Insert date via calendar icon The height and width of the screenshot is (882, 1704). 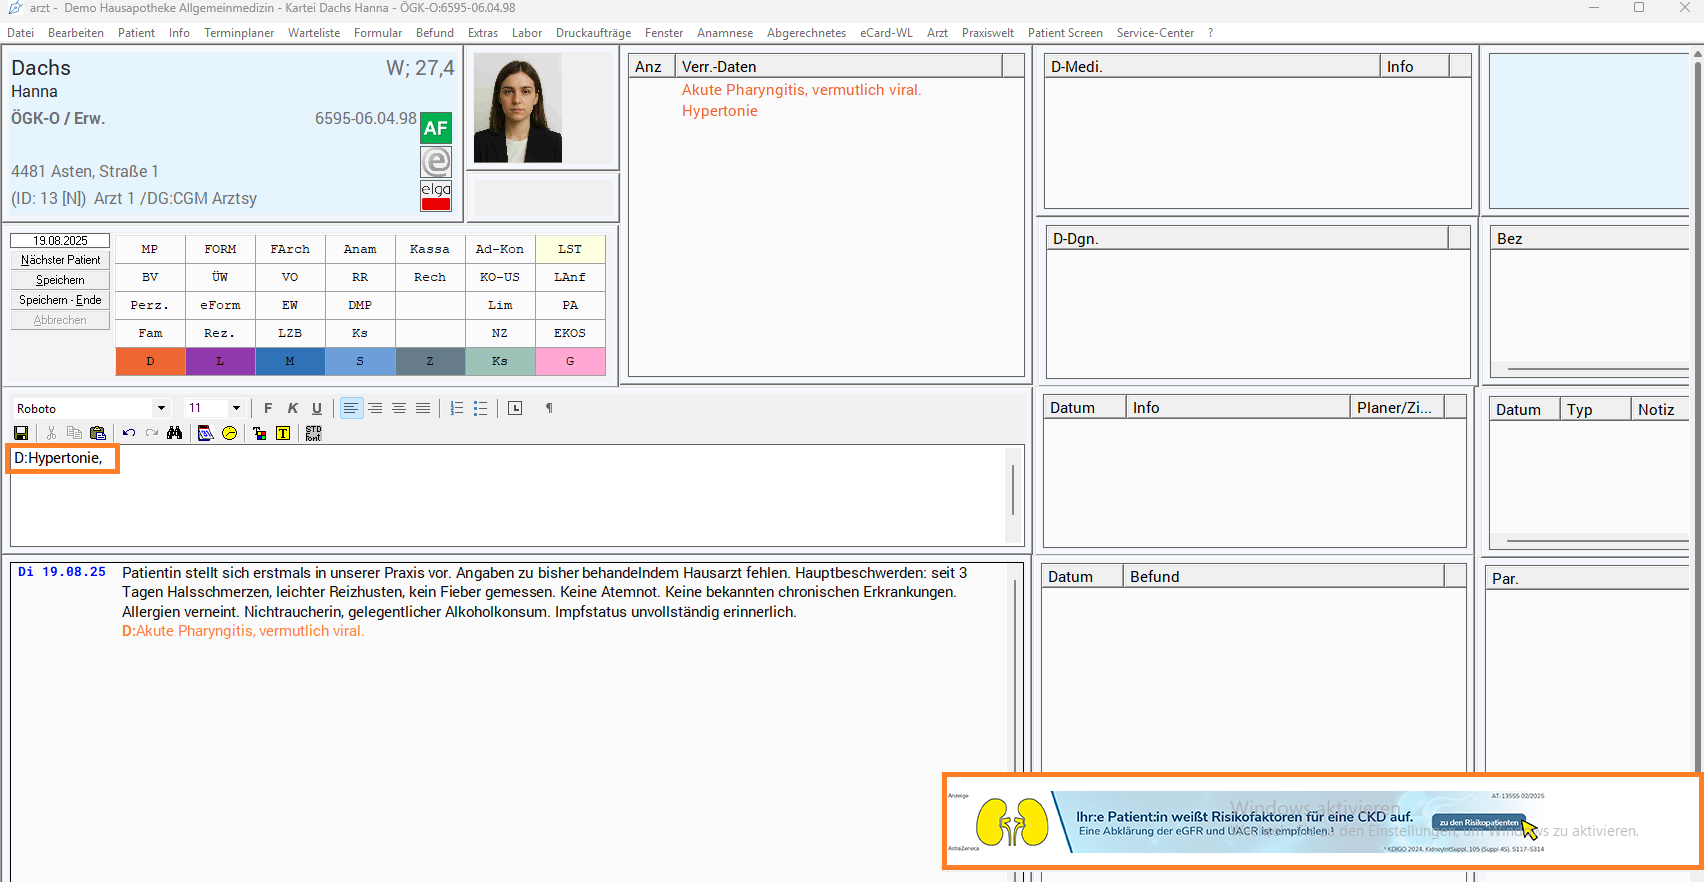[x=205, y=433]
